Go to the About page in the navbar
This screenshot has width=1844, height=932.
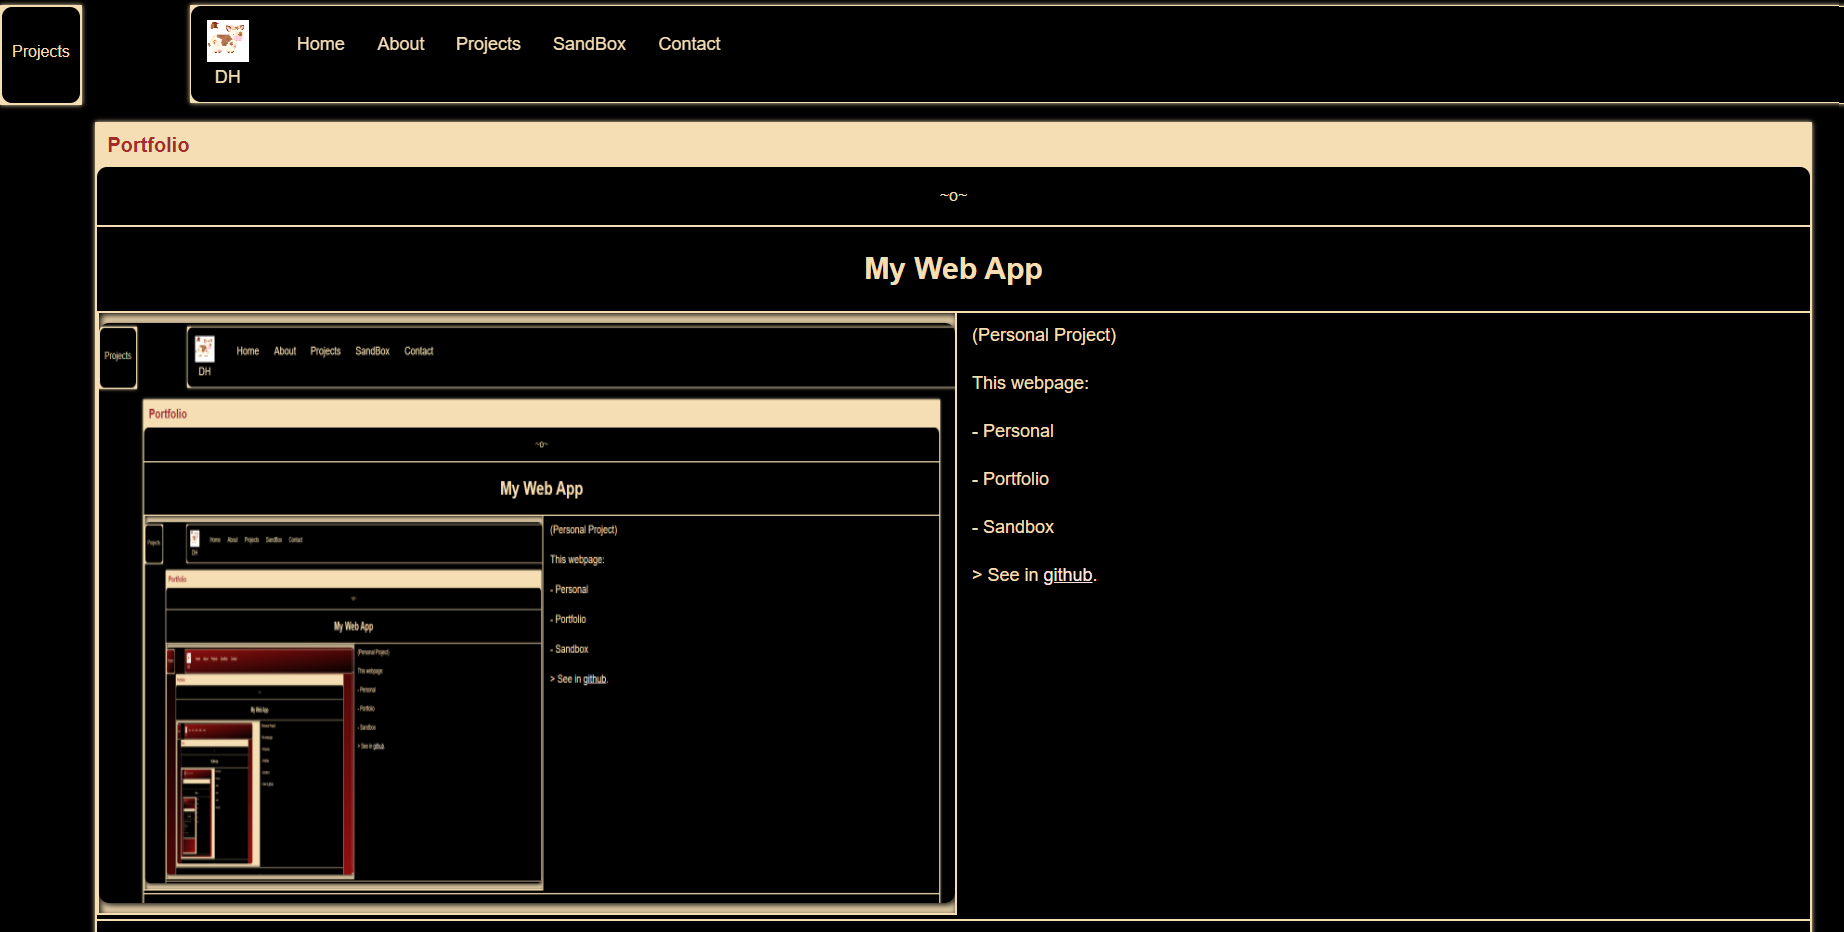[x=400, y=44]
